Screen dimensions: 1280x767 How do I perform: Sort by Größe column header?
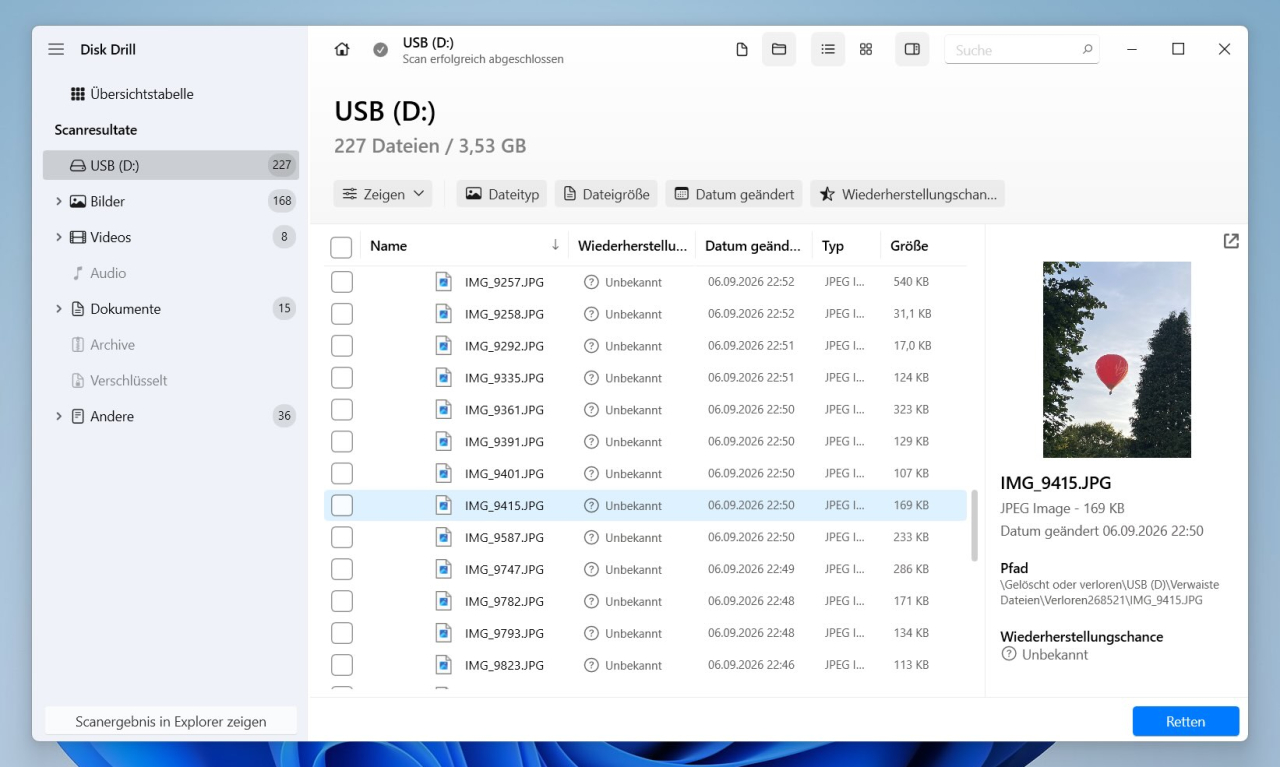coord(909,245)
